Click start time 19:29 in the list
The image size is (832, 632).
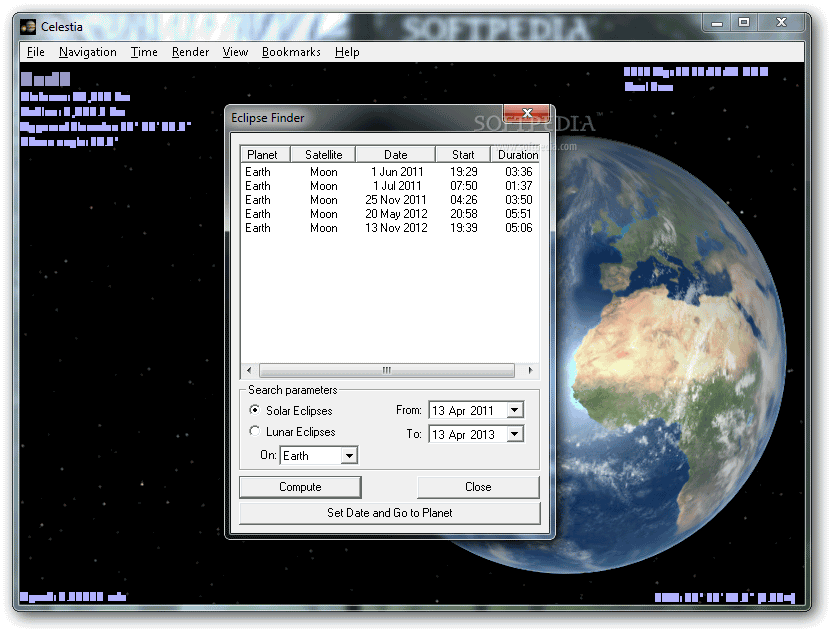[x=463, y=172]
